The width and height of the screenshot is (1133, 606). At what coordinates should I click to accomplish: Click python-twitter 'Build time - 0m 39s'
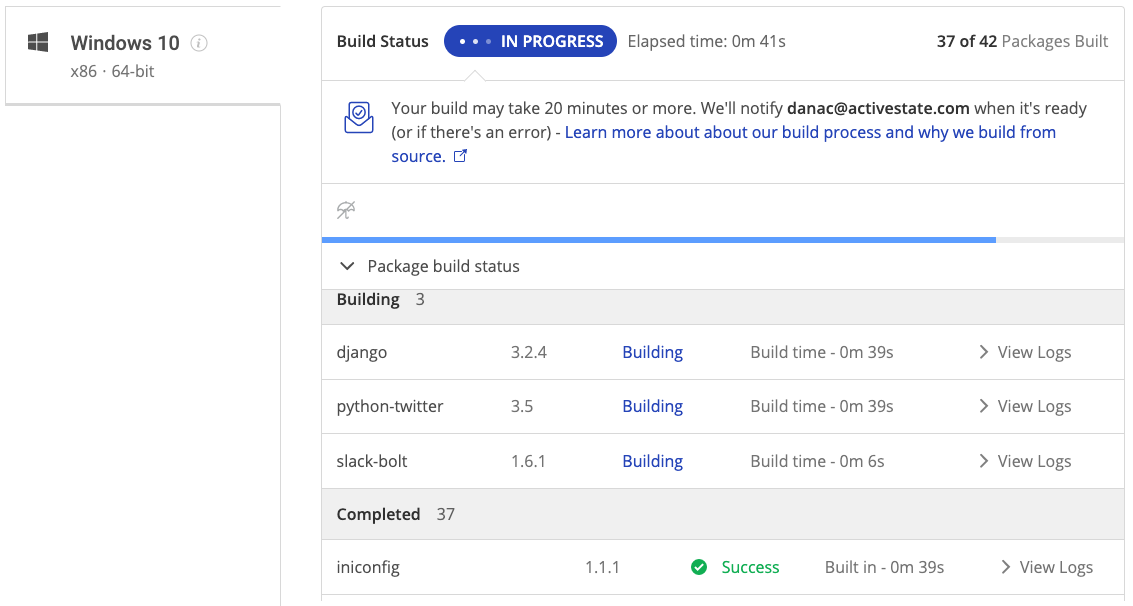pyautogui.click(x=822, y=407)
